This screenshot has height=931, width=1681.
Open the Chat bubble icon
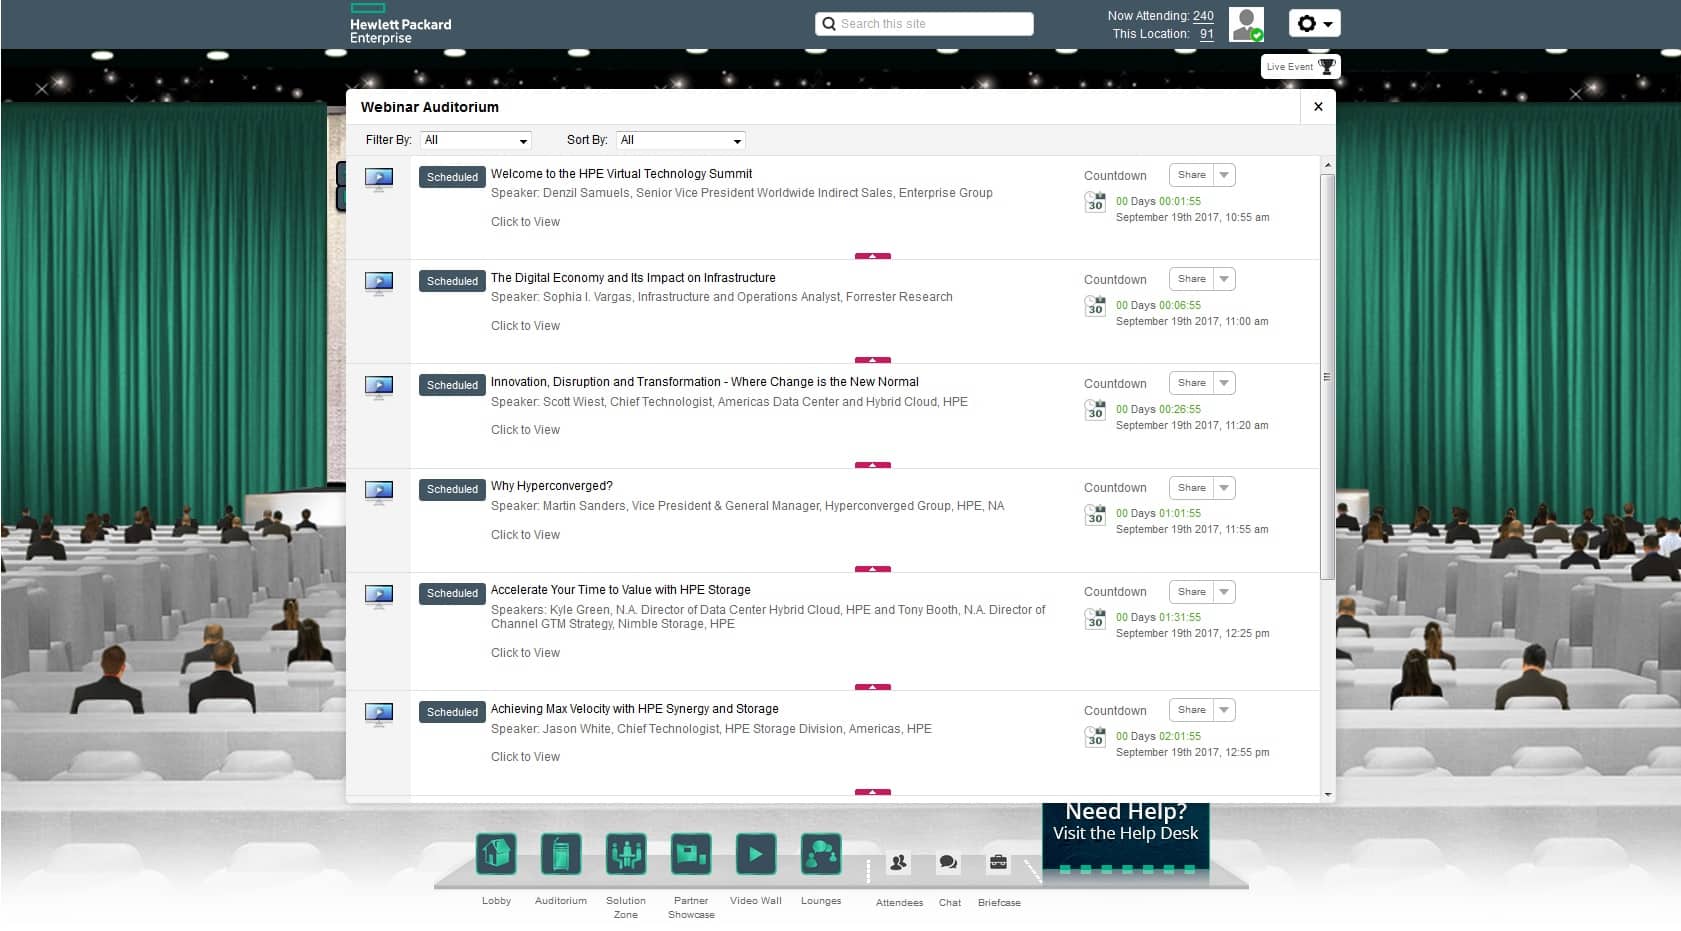coord(949,863)
